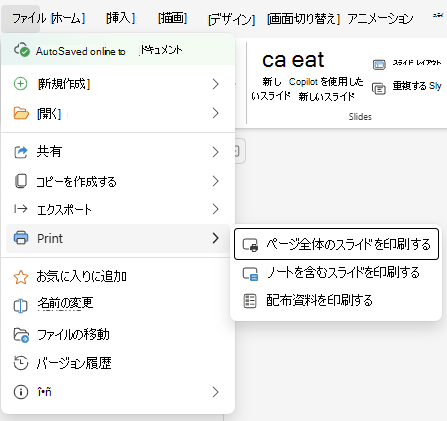Screen dimensions: 447x421
Task: Select the お気に入りに追加 menu entry
Action: (x=118, y=277)
